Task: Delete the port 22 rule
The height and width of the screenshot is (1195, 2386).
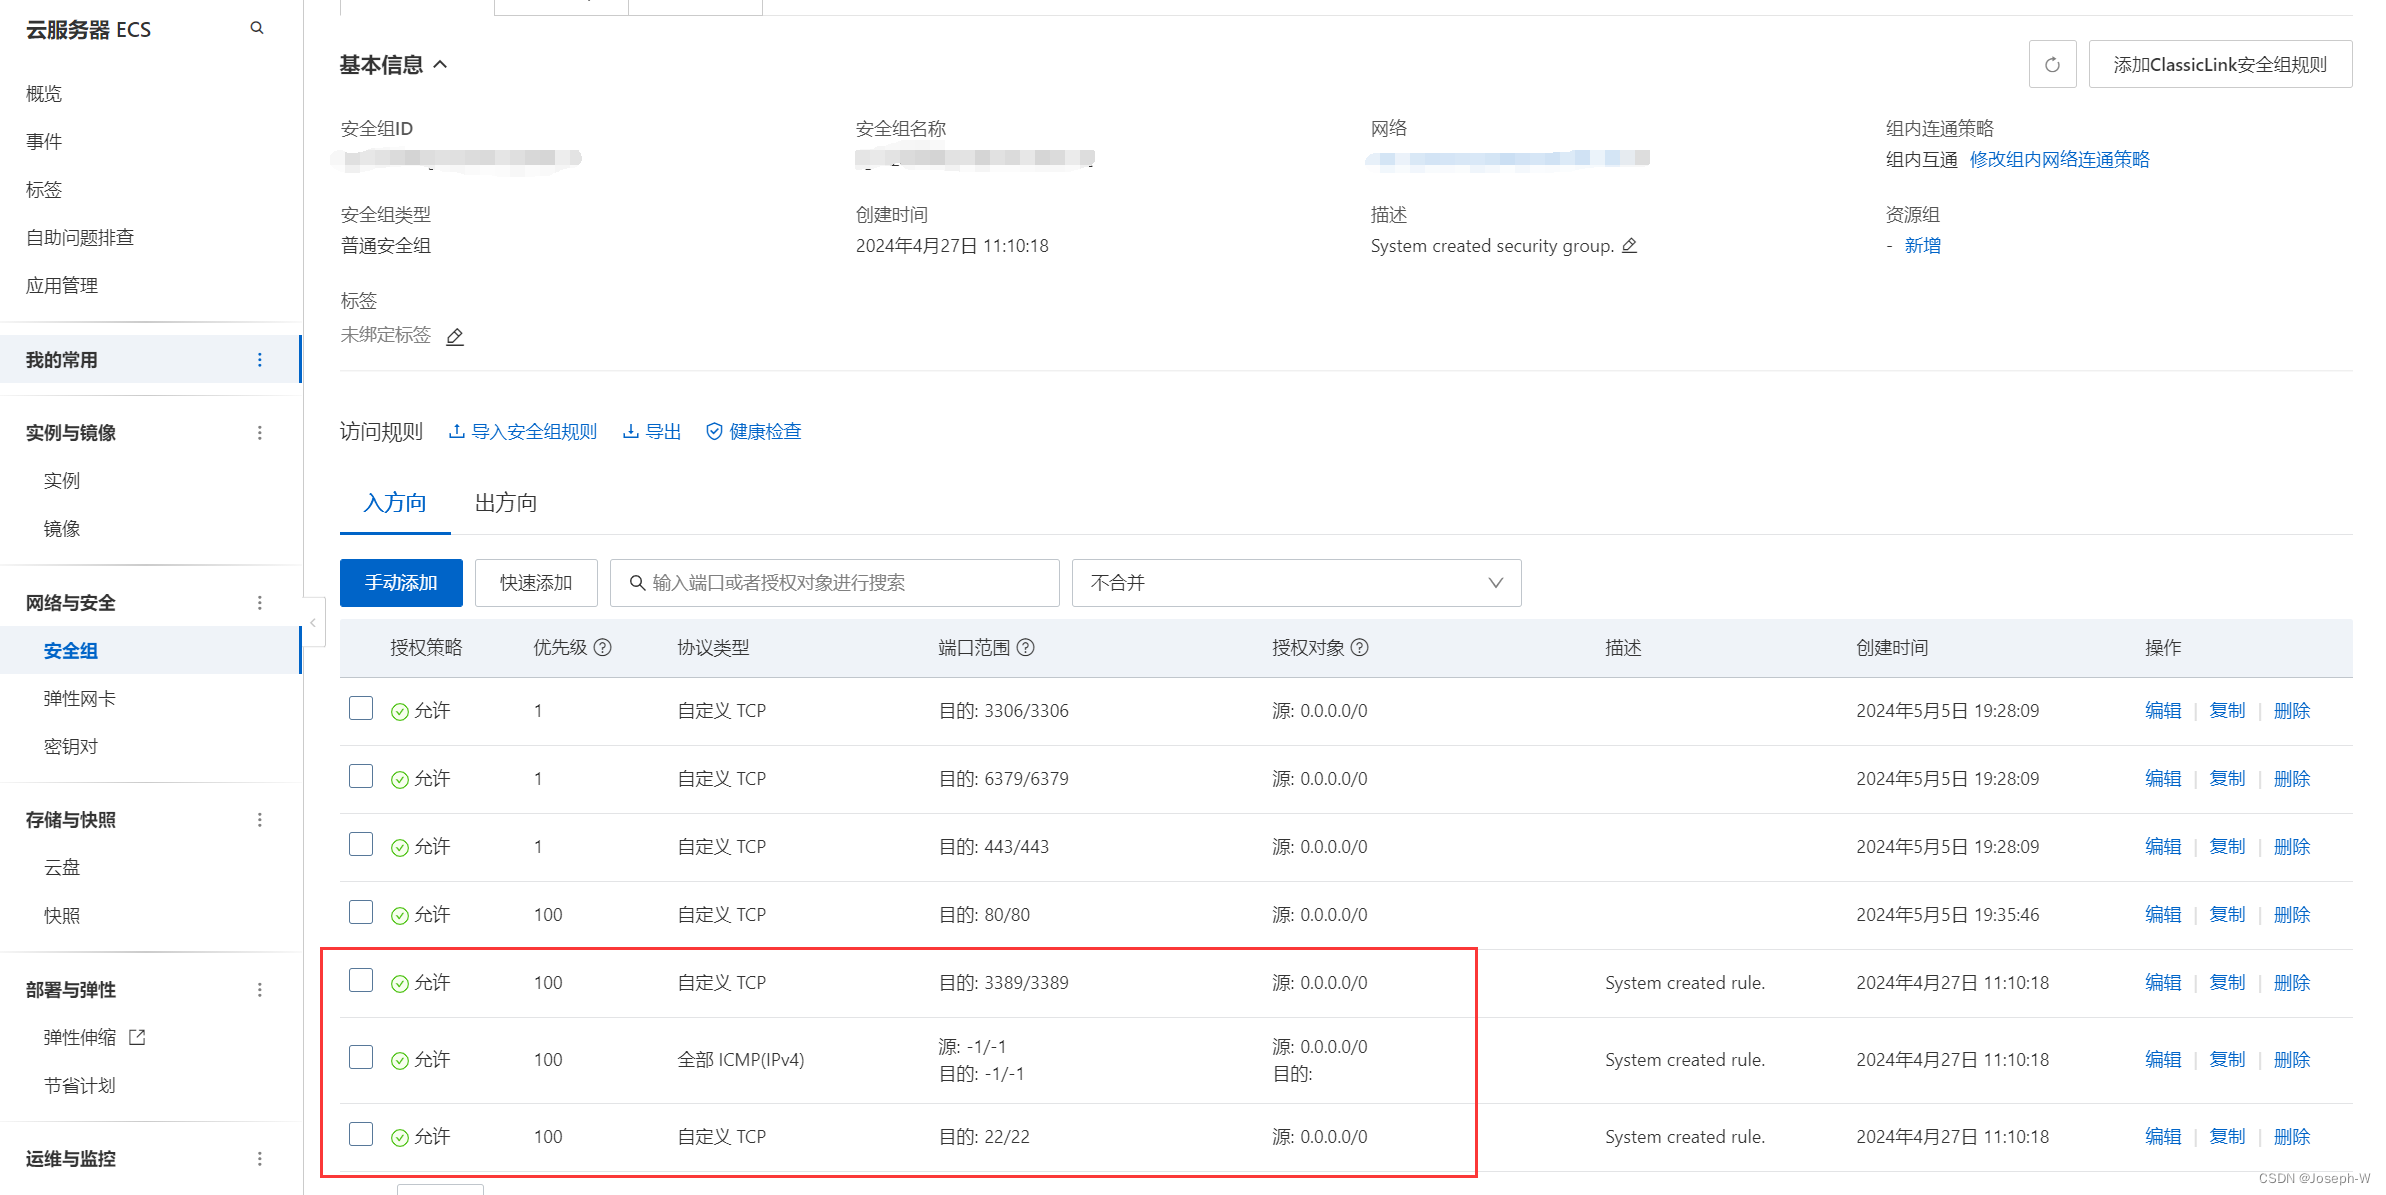Action: 2292,1136
